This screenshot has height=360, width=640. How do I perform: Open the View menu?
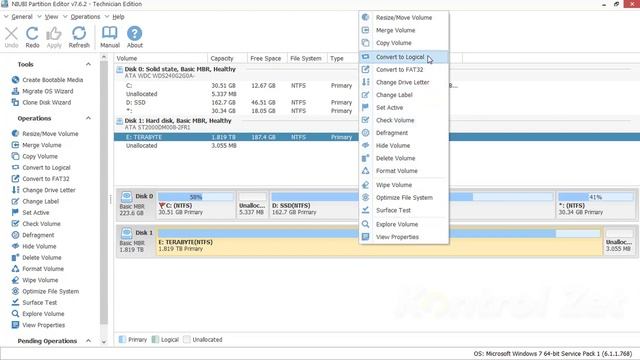pyautogui.click(x=51, y=17)
